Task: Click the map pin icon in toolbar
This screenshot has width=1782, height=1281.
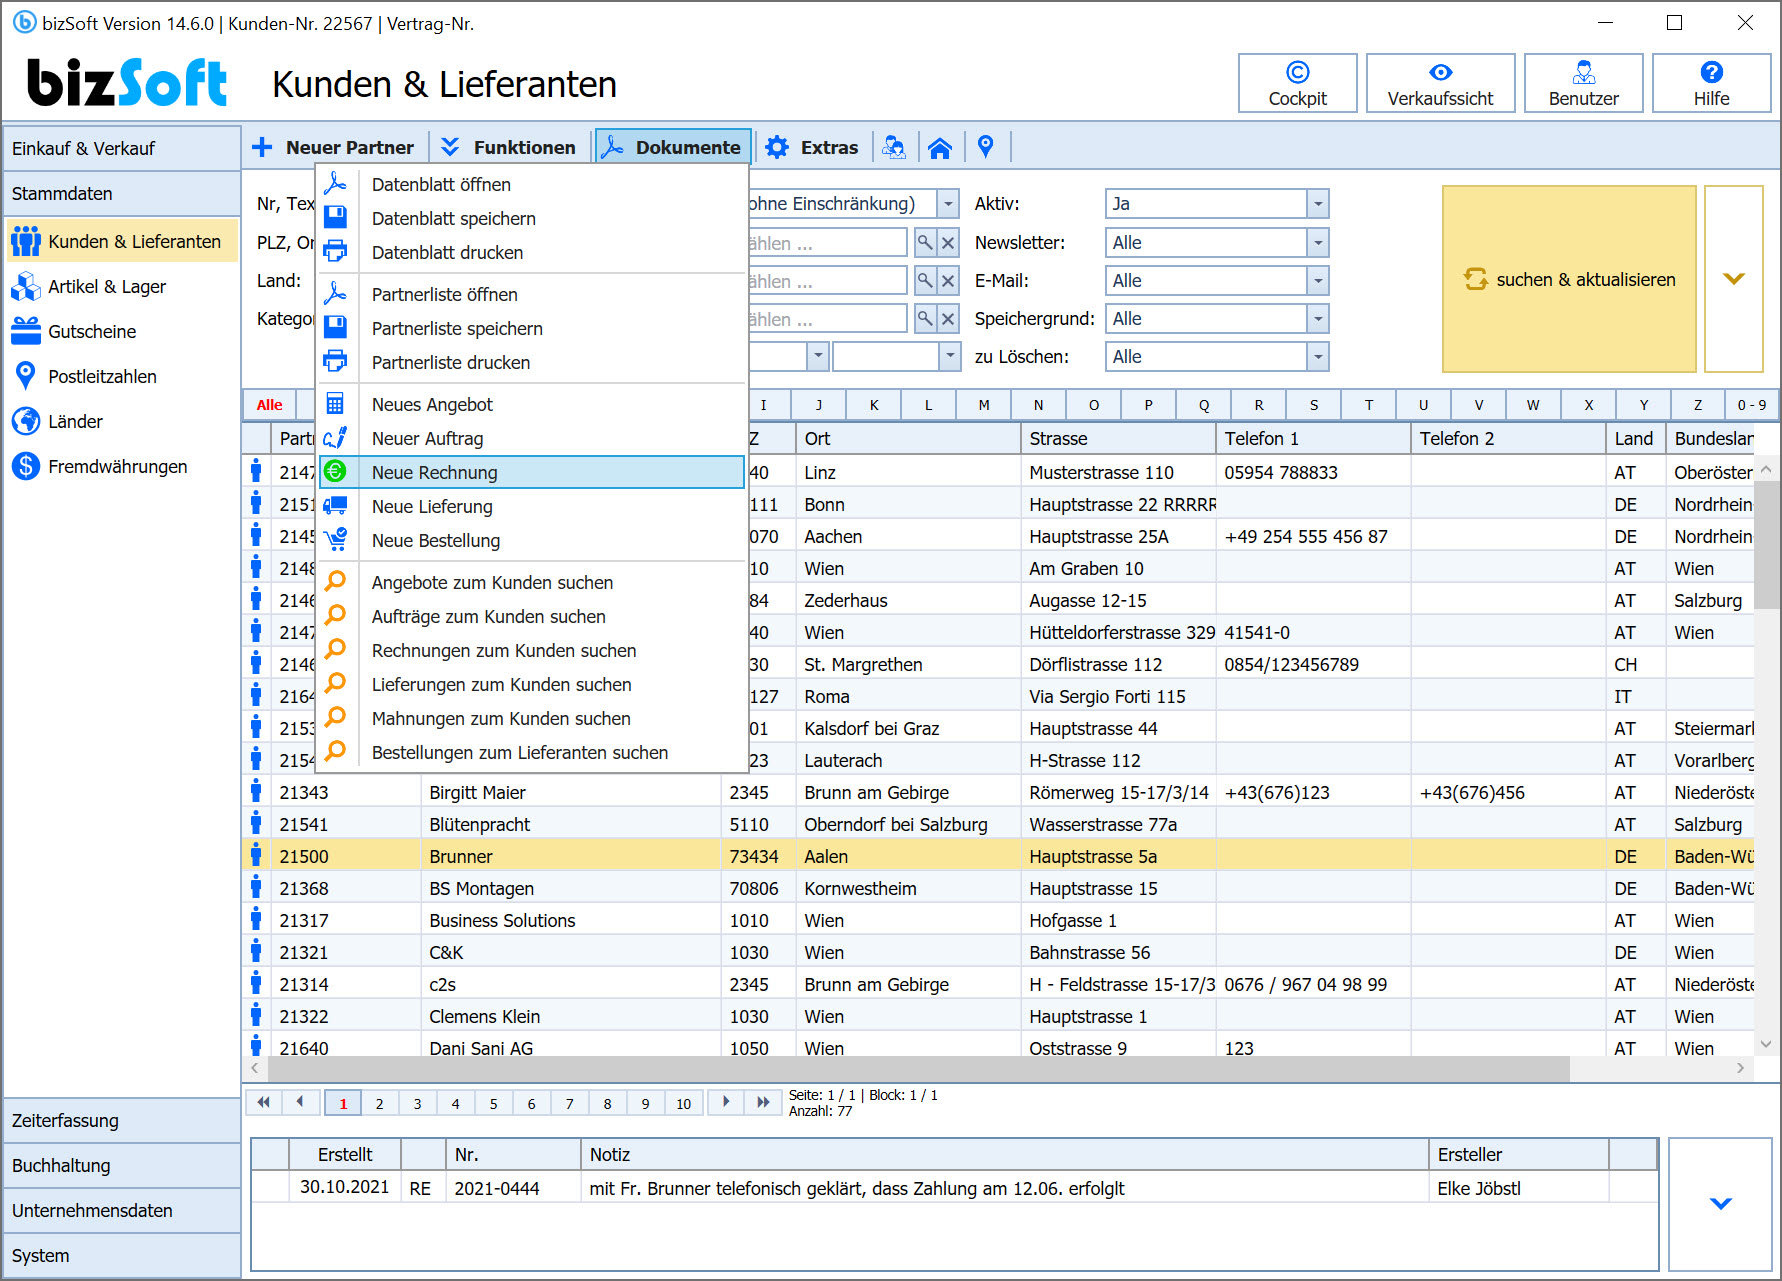Action: pyautogui.click(x=986, y=147)
